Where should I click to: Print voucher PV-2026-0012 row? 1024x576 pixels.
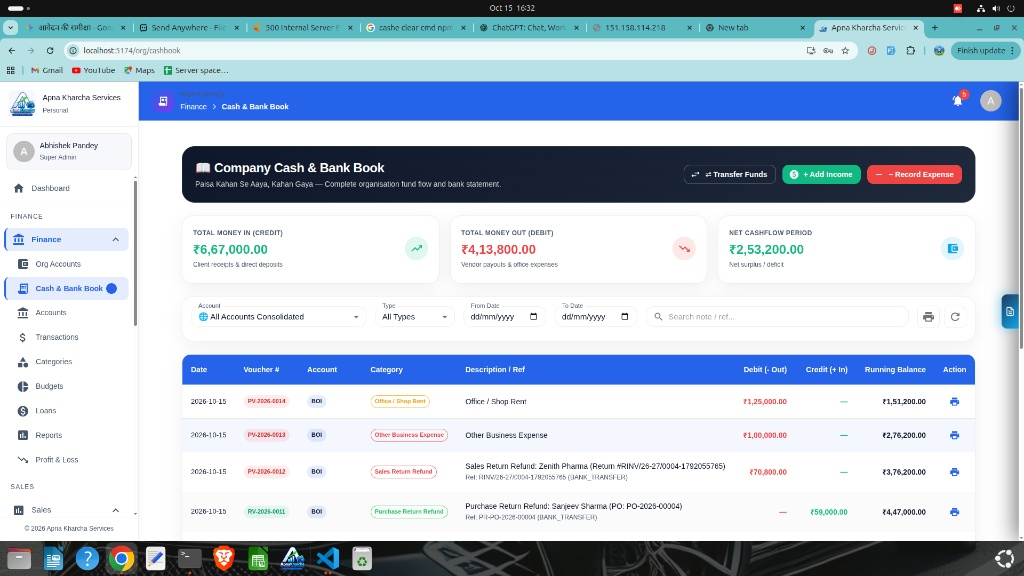[x=954, y=472]
